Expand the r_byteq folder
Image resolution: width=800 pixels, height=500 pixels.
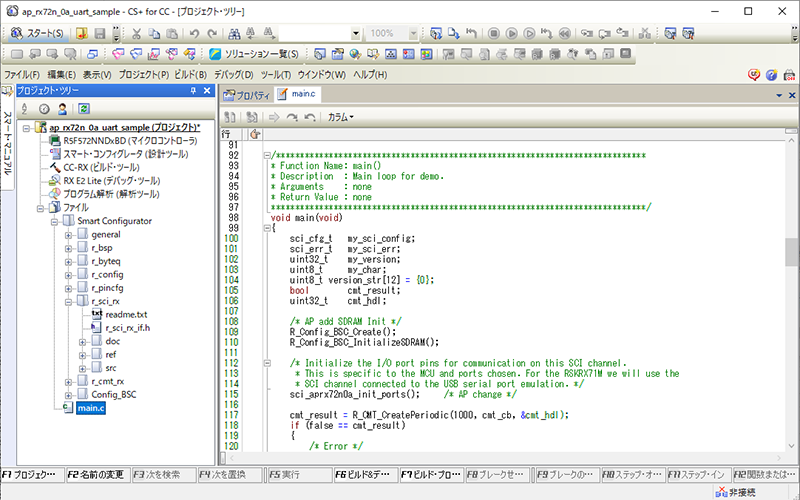[x=68, y=262]
